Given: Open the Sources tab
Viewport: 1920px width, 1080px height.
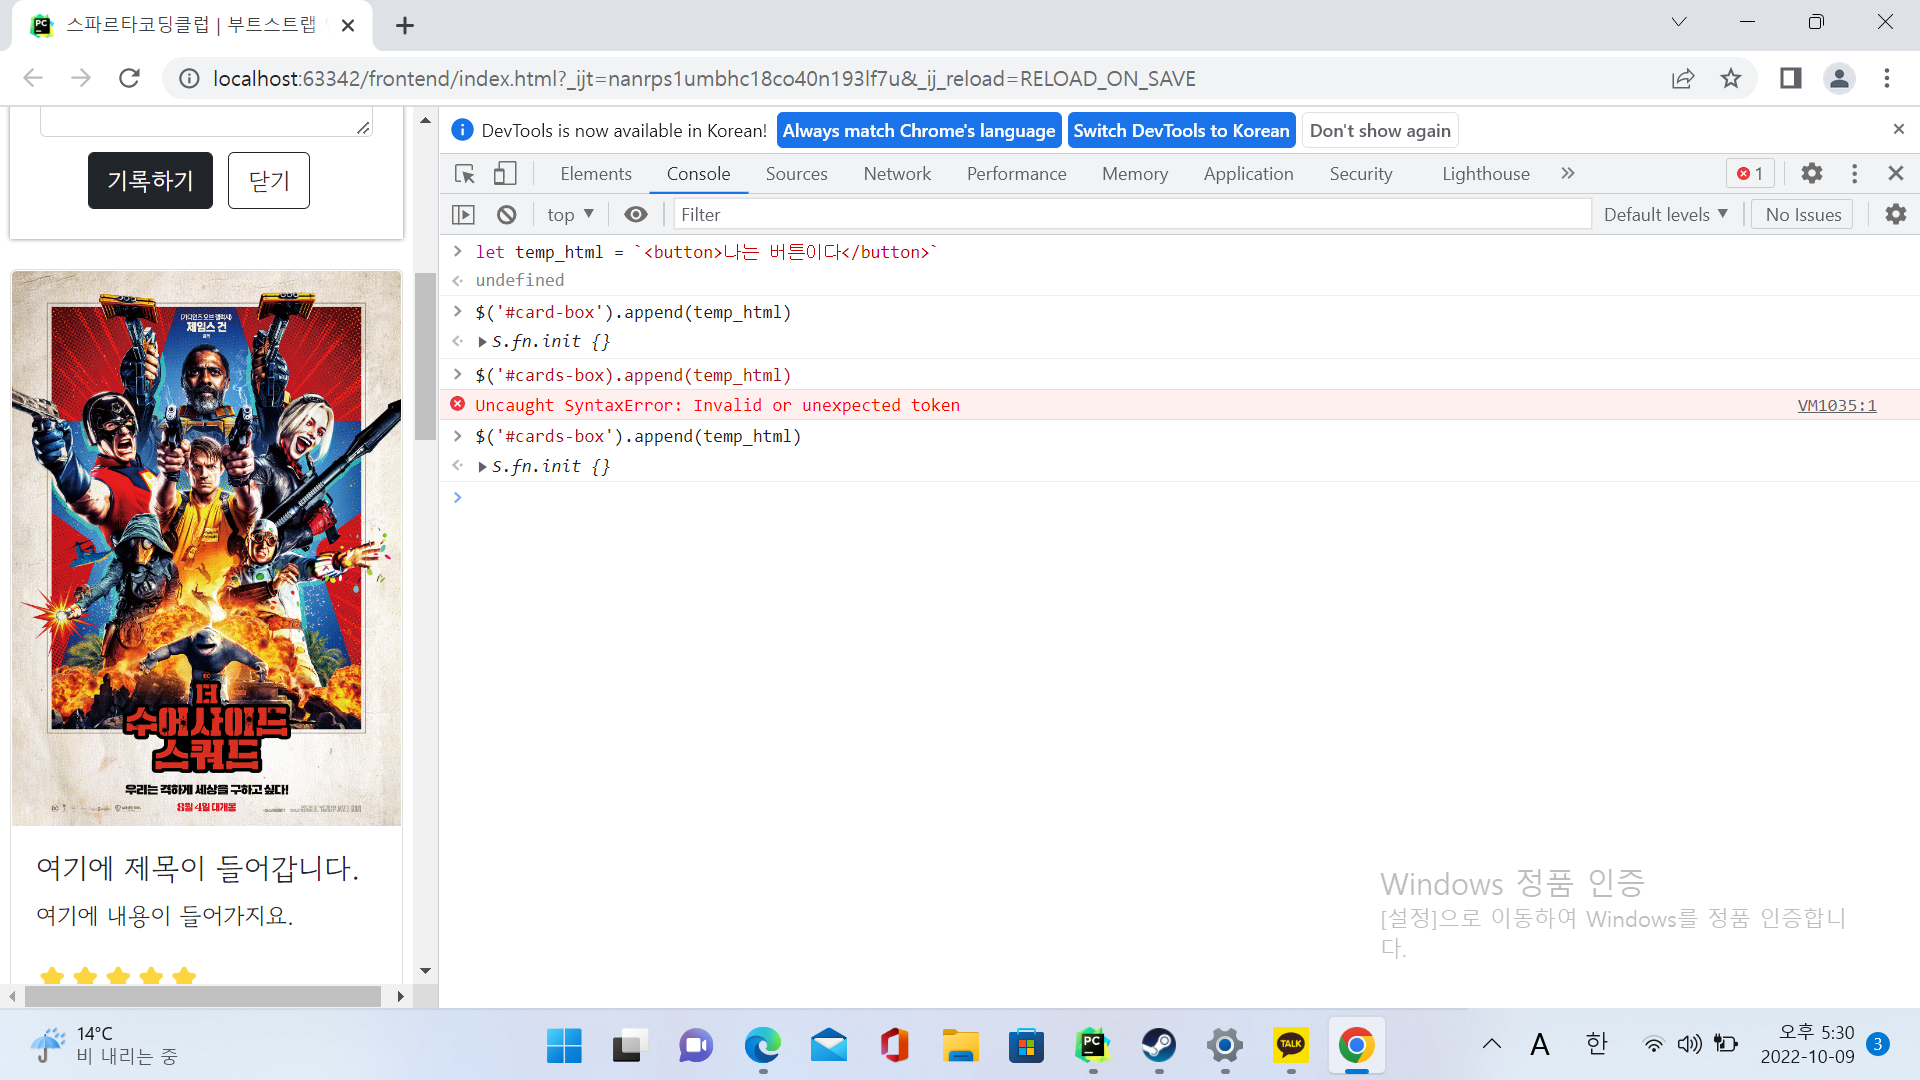Looking at the screenshot, I should pos(797,174).
